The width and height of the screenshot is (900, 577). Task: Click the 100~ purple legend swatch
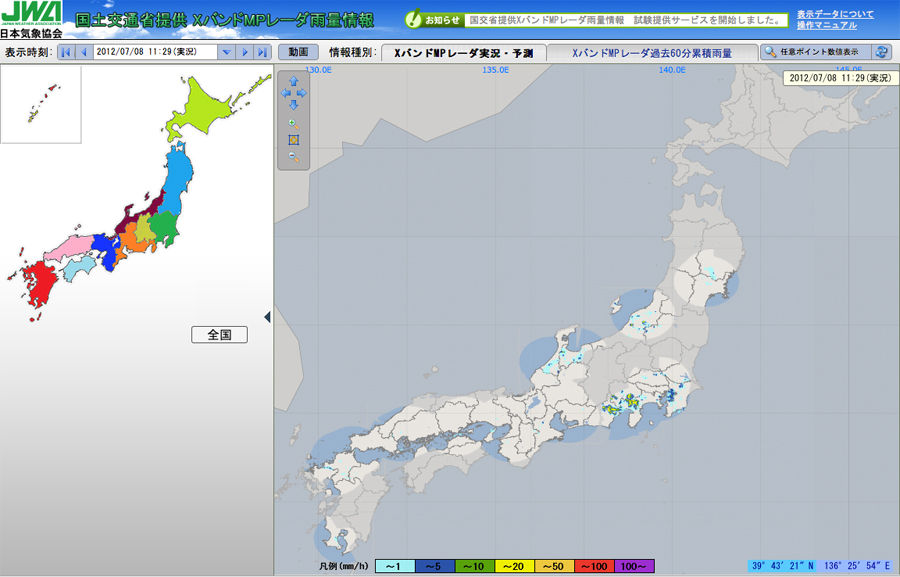coord(634,567)
